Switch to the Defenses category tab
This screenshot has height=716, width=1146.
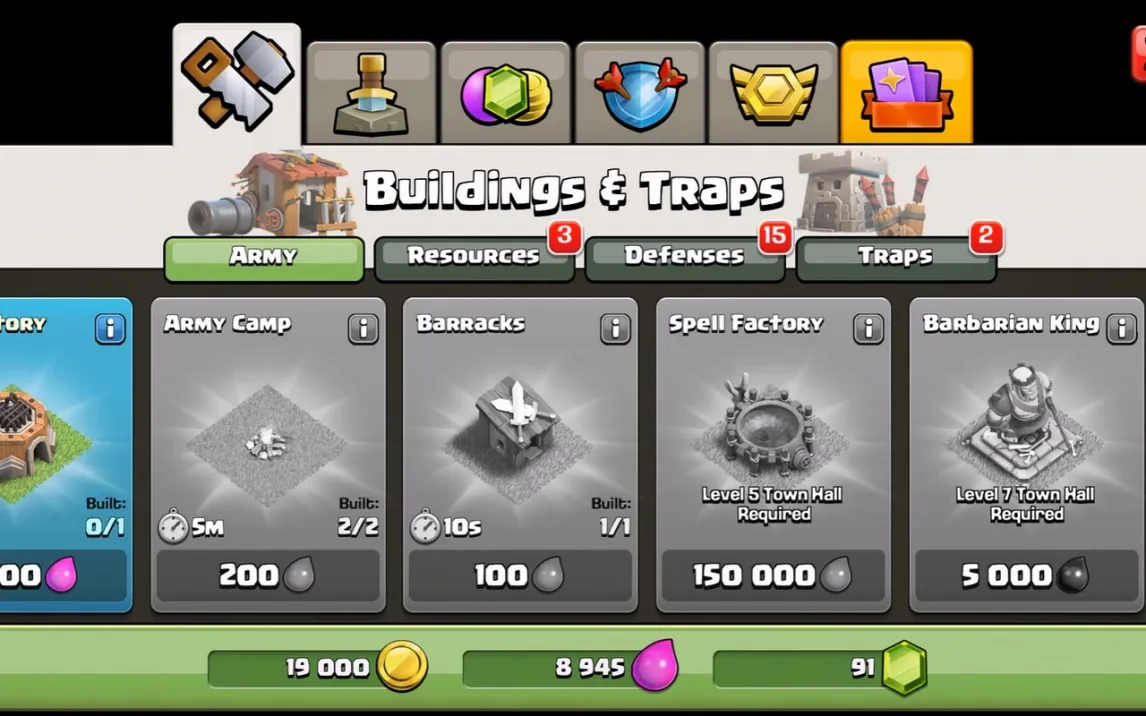tap(685, 259)
